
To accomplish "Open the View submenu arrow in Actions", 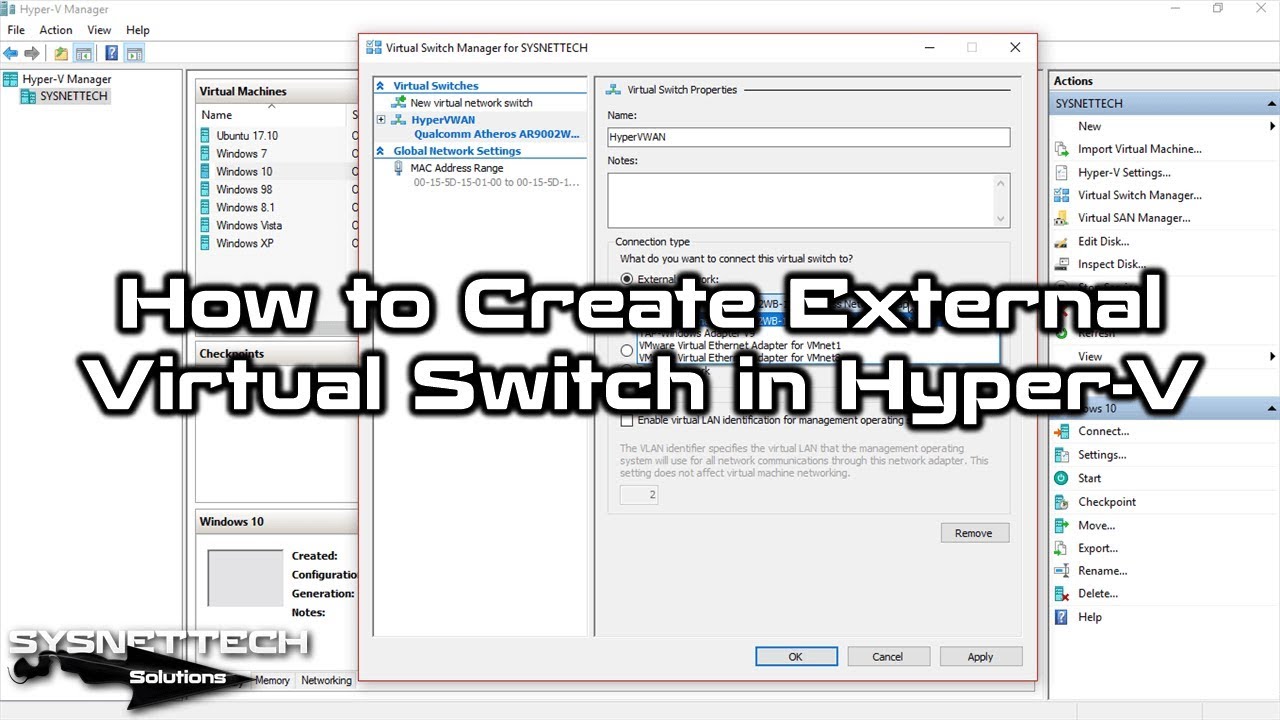I will coord(1272,356).
